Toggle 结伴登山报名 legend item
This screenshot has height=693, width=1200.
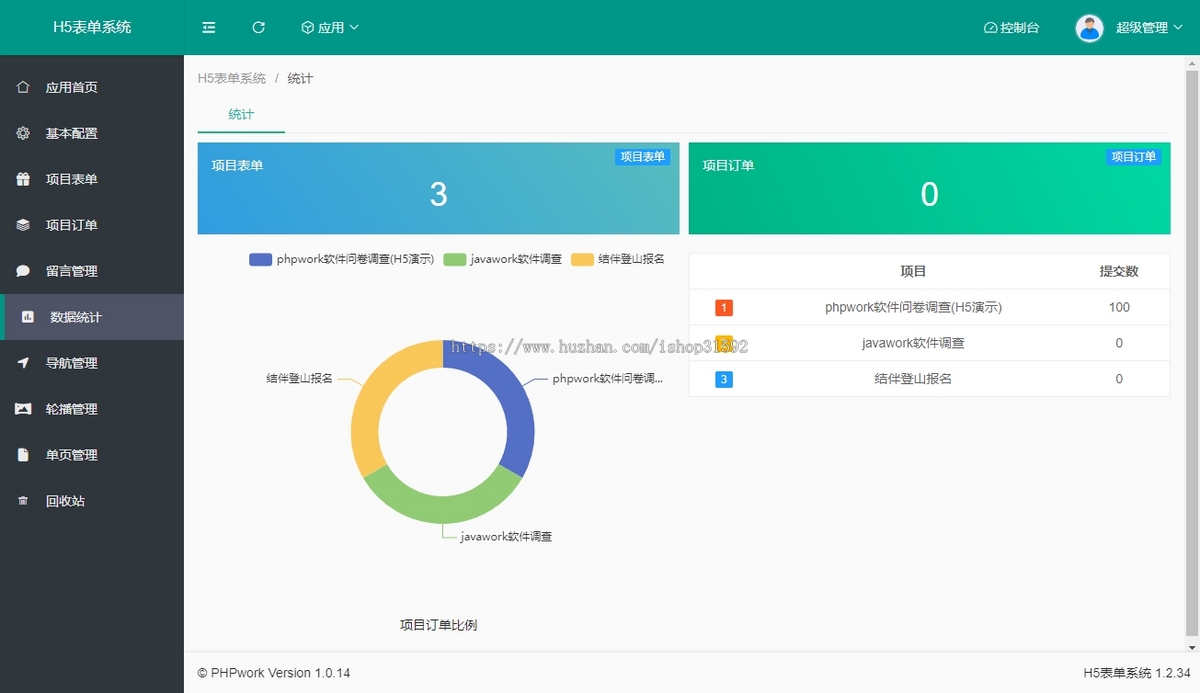coord(618,259)
